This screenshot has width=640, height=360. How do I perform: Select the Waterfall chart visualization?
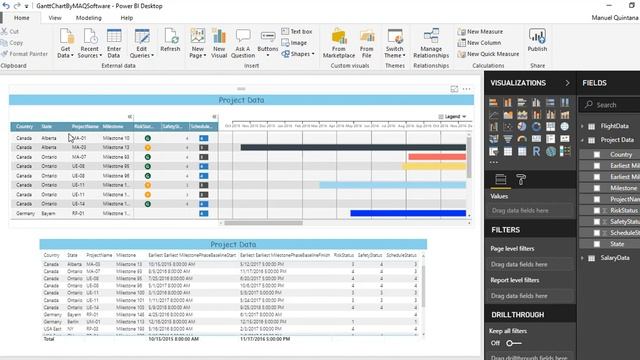(493, 127)
